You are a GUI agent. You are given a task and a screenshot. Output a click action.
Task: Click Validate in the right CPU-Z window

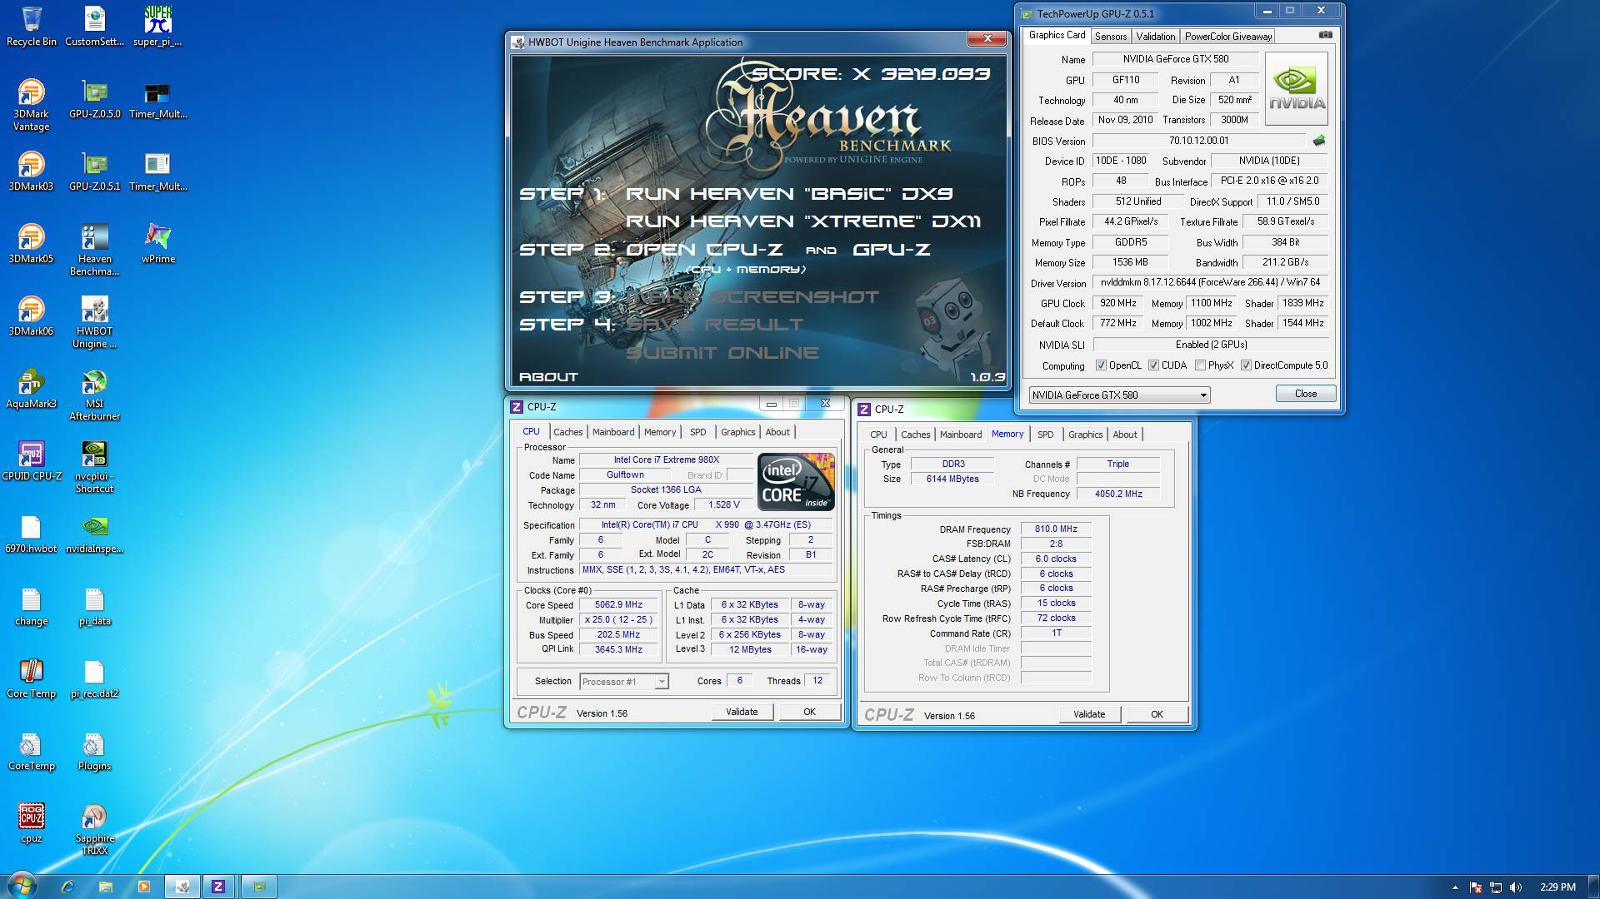[1089, 714]
